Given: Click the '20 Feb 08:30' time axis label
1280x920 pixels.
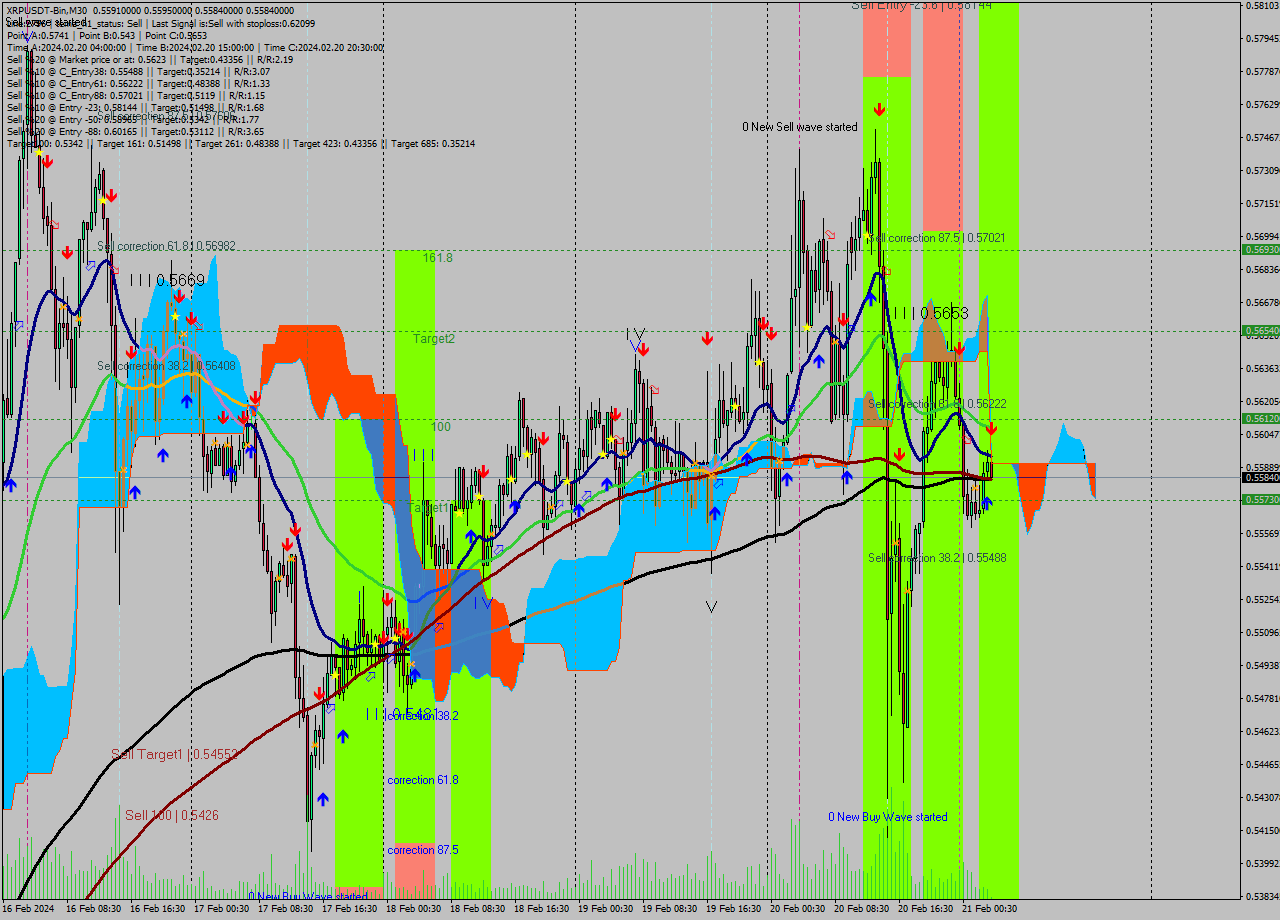Looking at the screenshot, I should coord(861,909).
